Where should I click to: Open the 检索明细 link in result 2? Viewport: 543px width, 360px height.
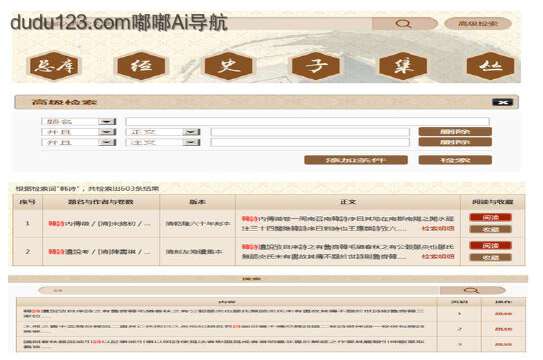point(438,256)
